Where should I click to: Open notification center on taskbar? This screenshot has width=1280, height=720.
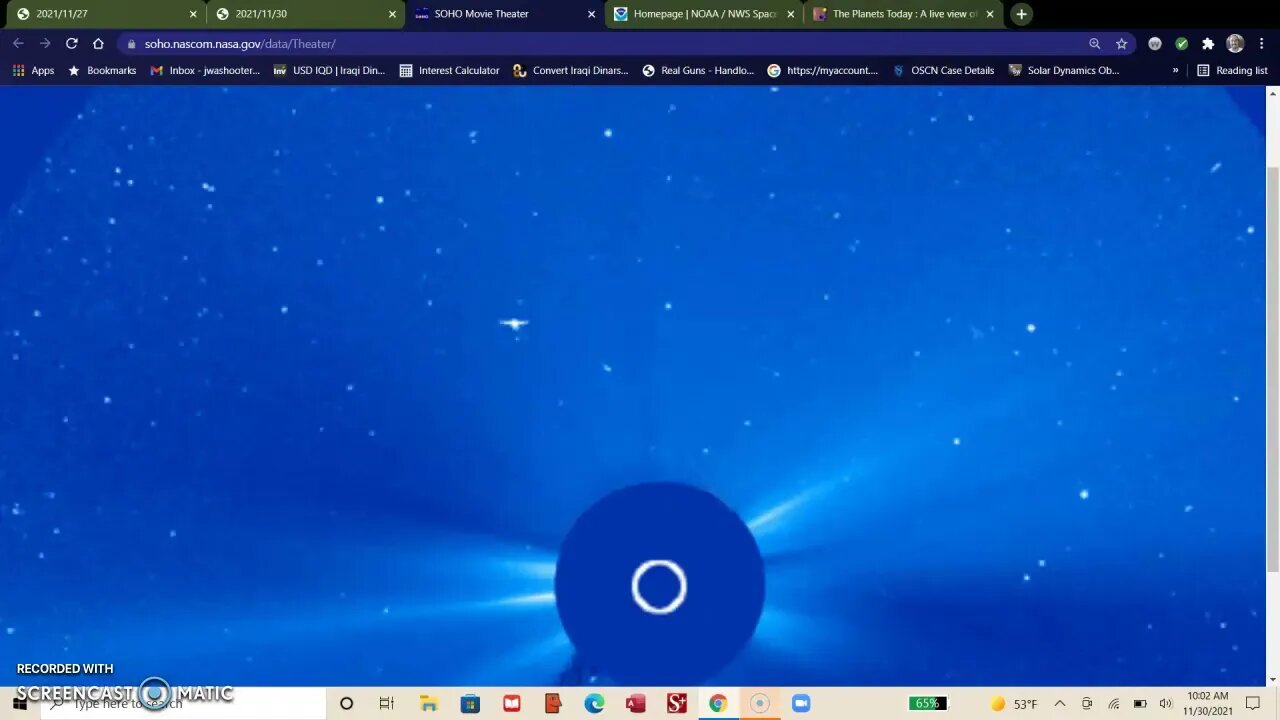pos(1253,704)
